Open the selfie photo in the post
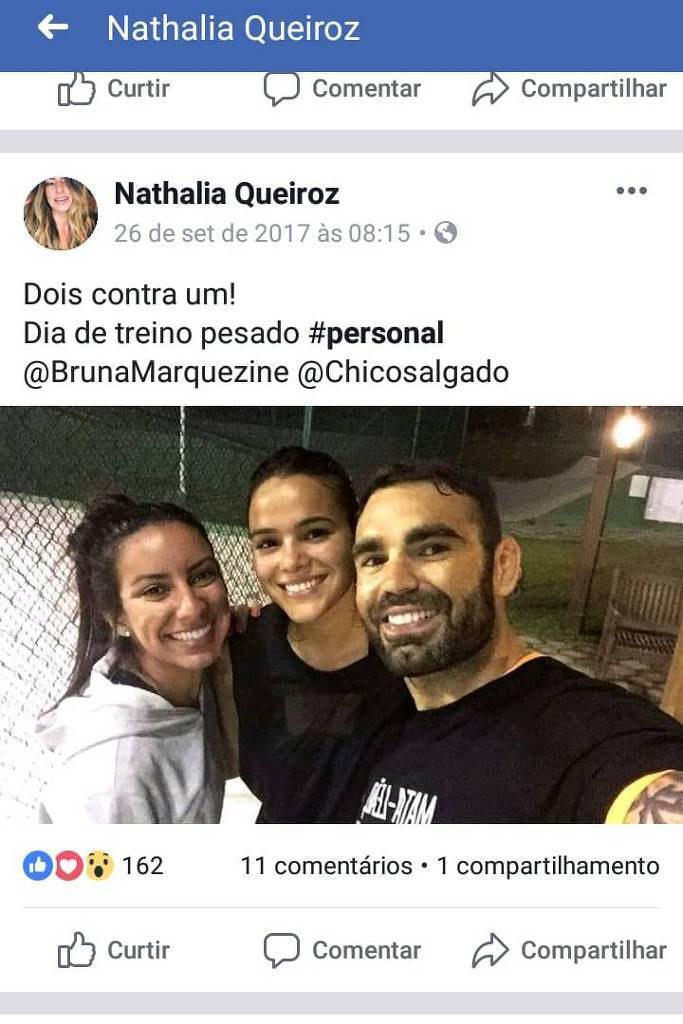683x1024 pixels. (x=342, y=615)
